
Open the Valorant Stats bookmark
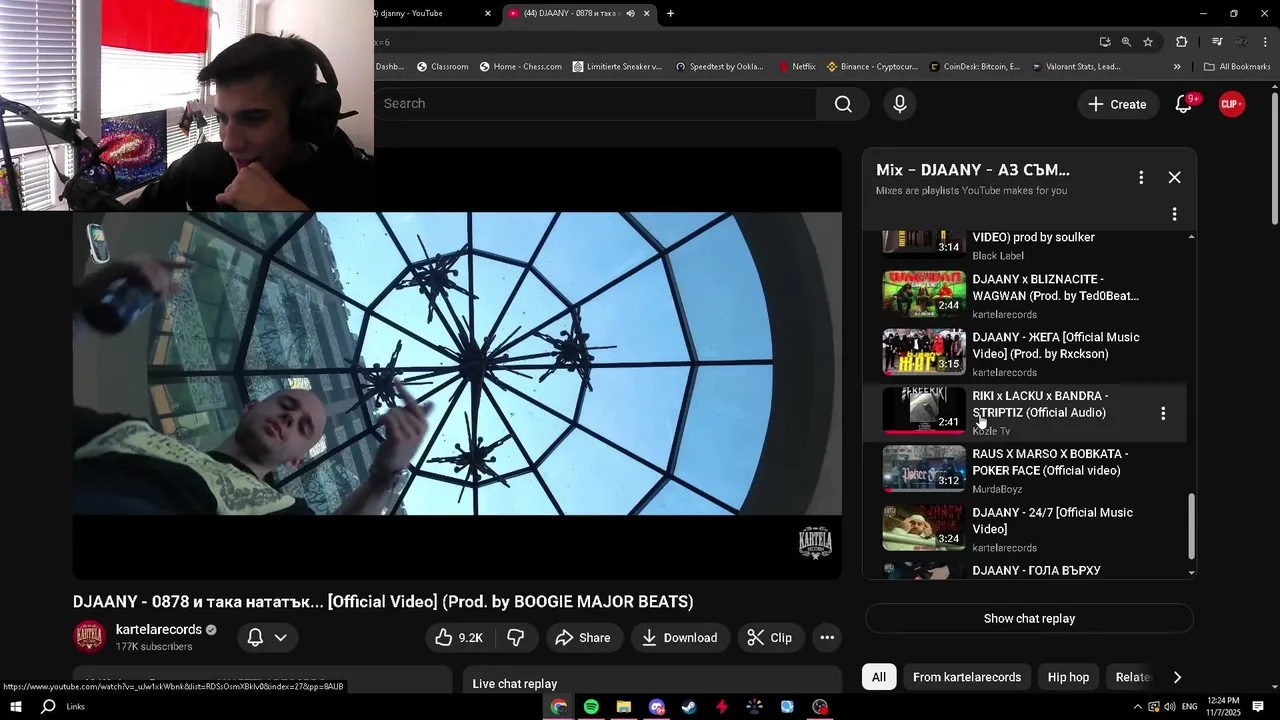pos(1076,67)
